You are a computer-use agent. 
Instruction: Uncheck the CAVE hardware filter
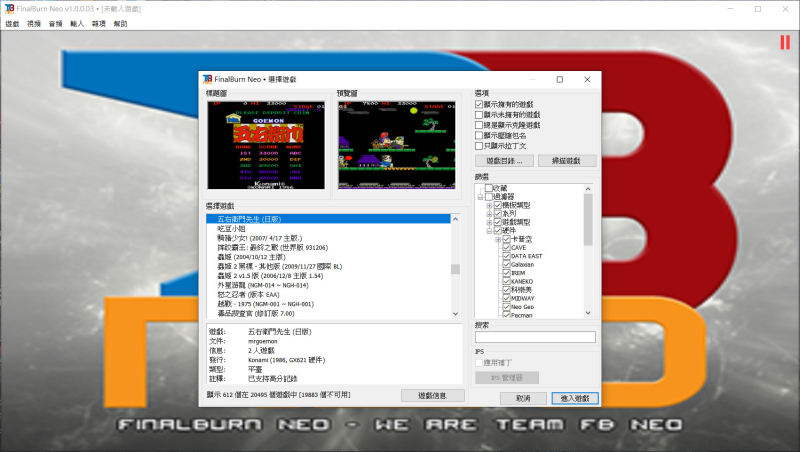pos(506,247)
